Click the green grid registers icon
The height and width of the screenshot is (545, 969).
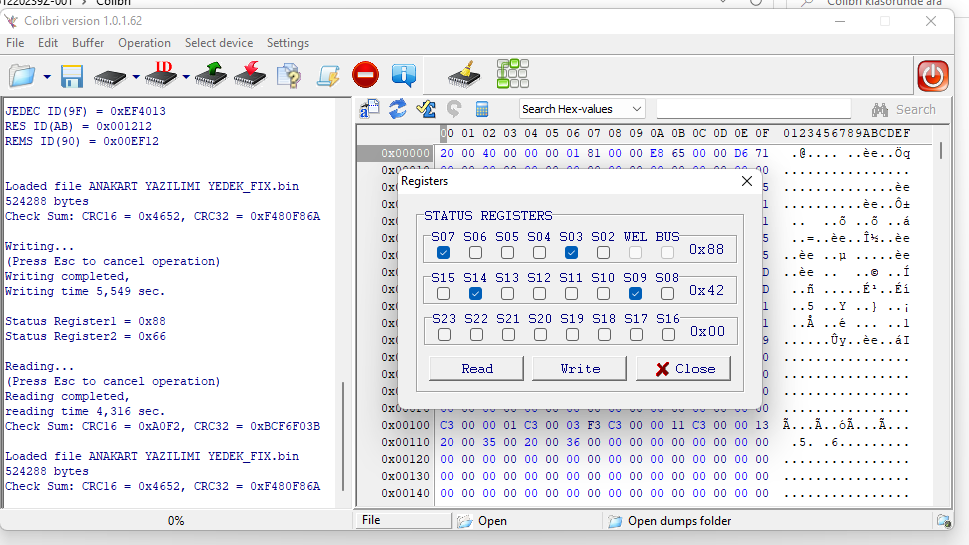click(512, 74)
